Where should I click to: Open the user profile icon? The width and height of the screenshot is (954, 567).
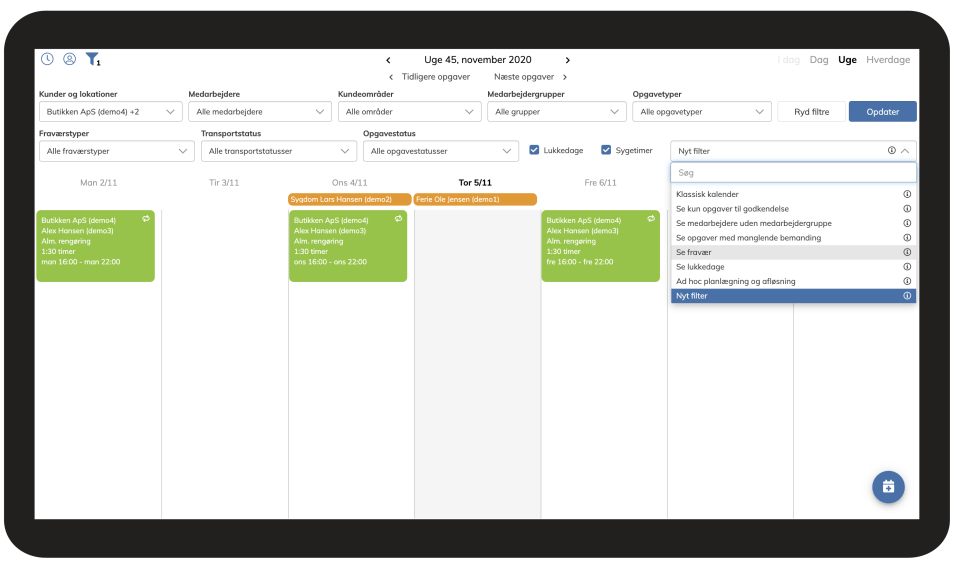click(x=70, y=59)
